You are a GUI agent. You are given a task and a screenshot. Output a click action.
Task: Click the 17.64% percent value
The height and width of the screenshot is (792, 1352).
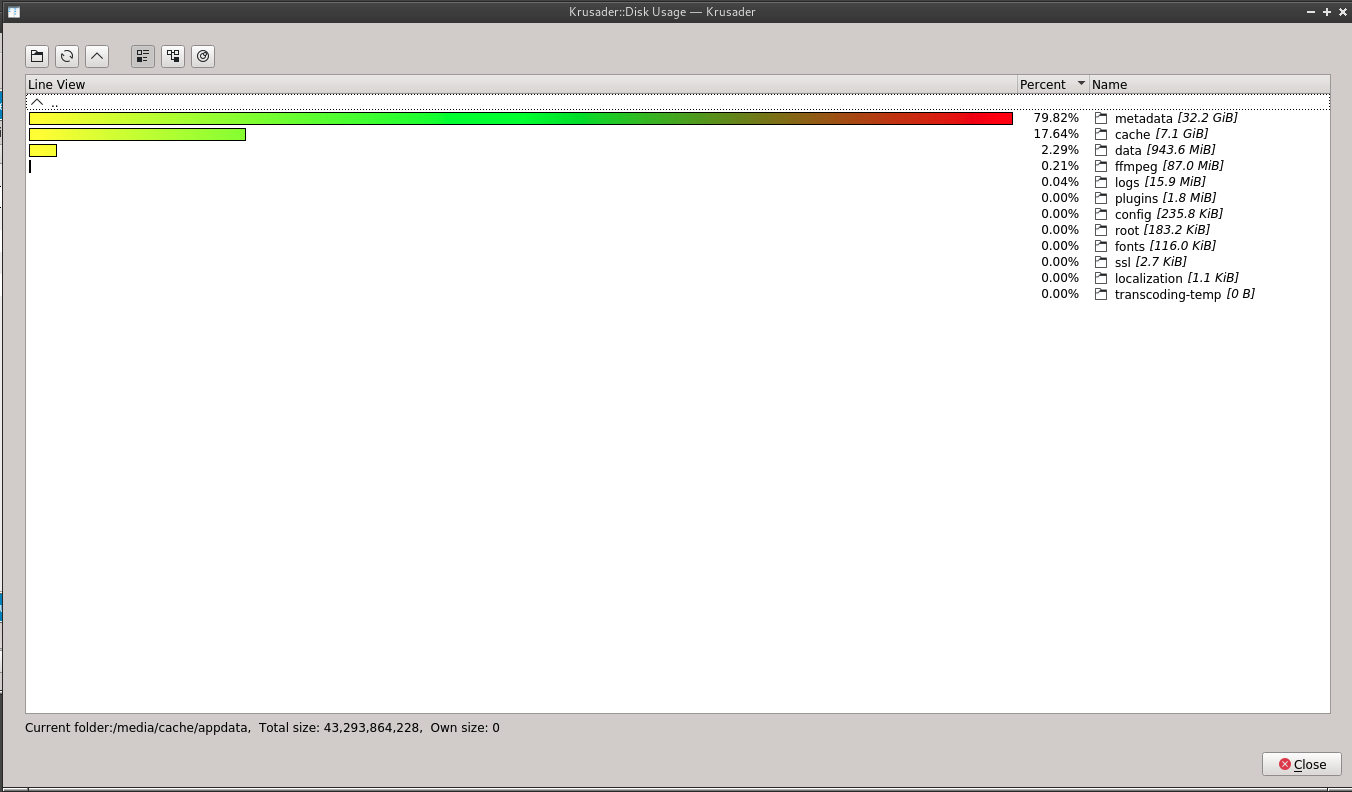pos(1056,134)
